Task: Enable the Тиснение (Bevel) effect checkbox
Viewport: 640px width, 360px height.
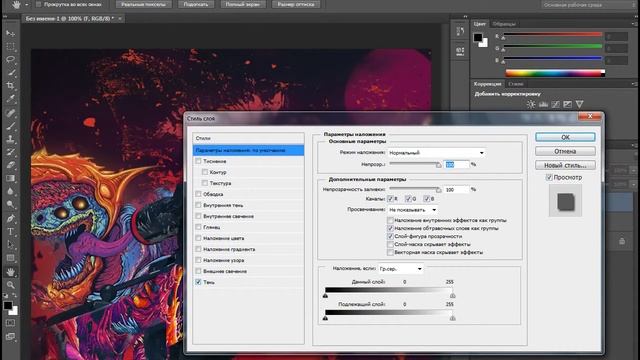Action: [x=198, y=161]
